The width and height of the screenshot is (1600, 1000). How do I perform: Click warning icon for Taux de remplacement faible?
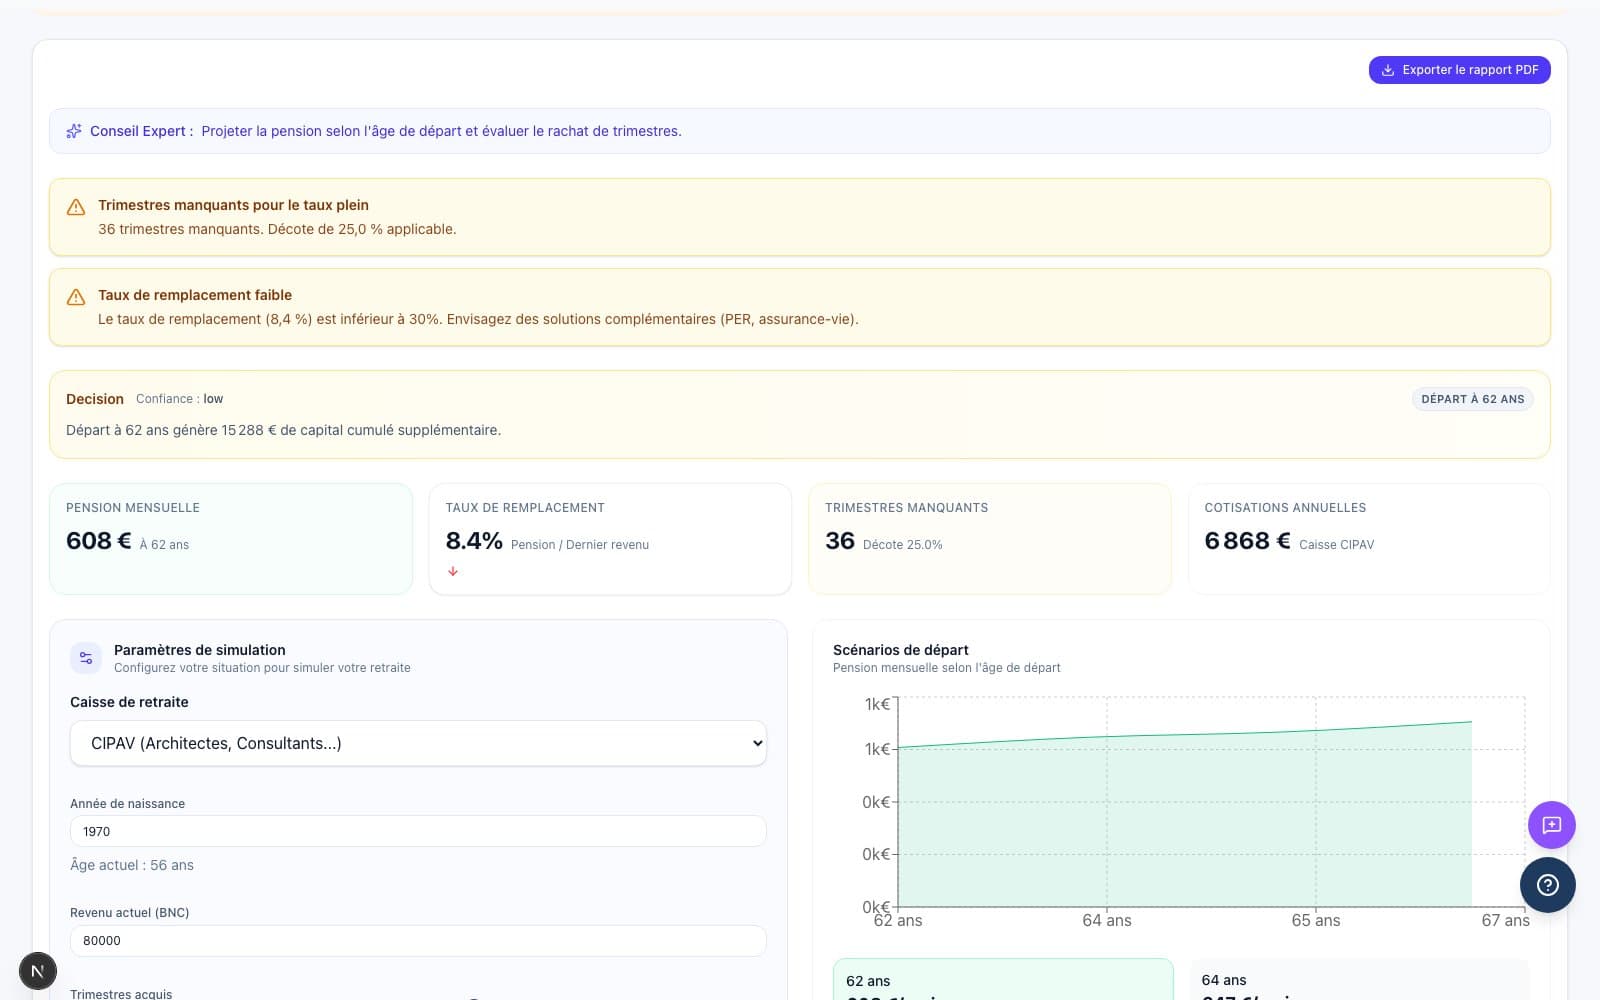75,297
